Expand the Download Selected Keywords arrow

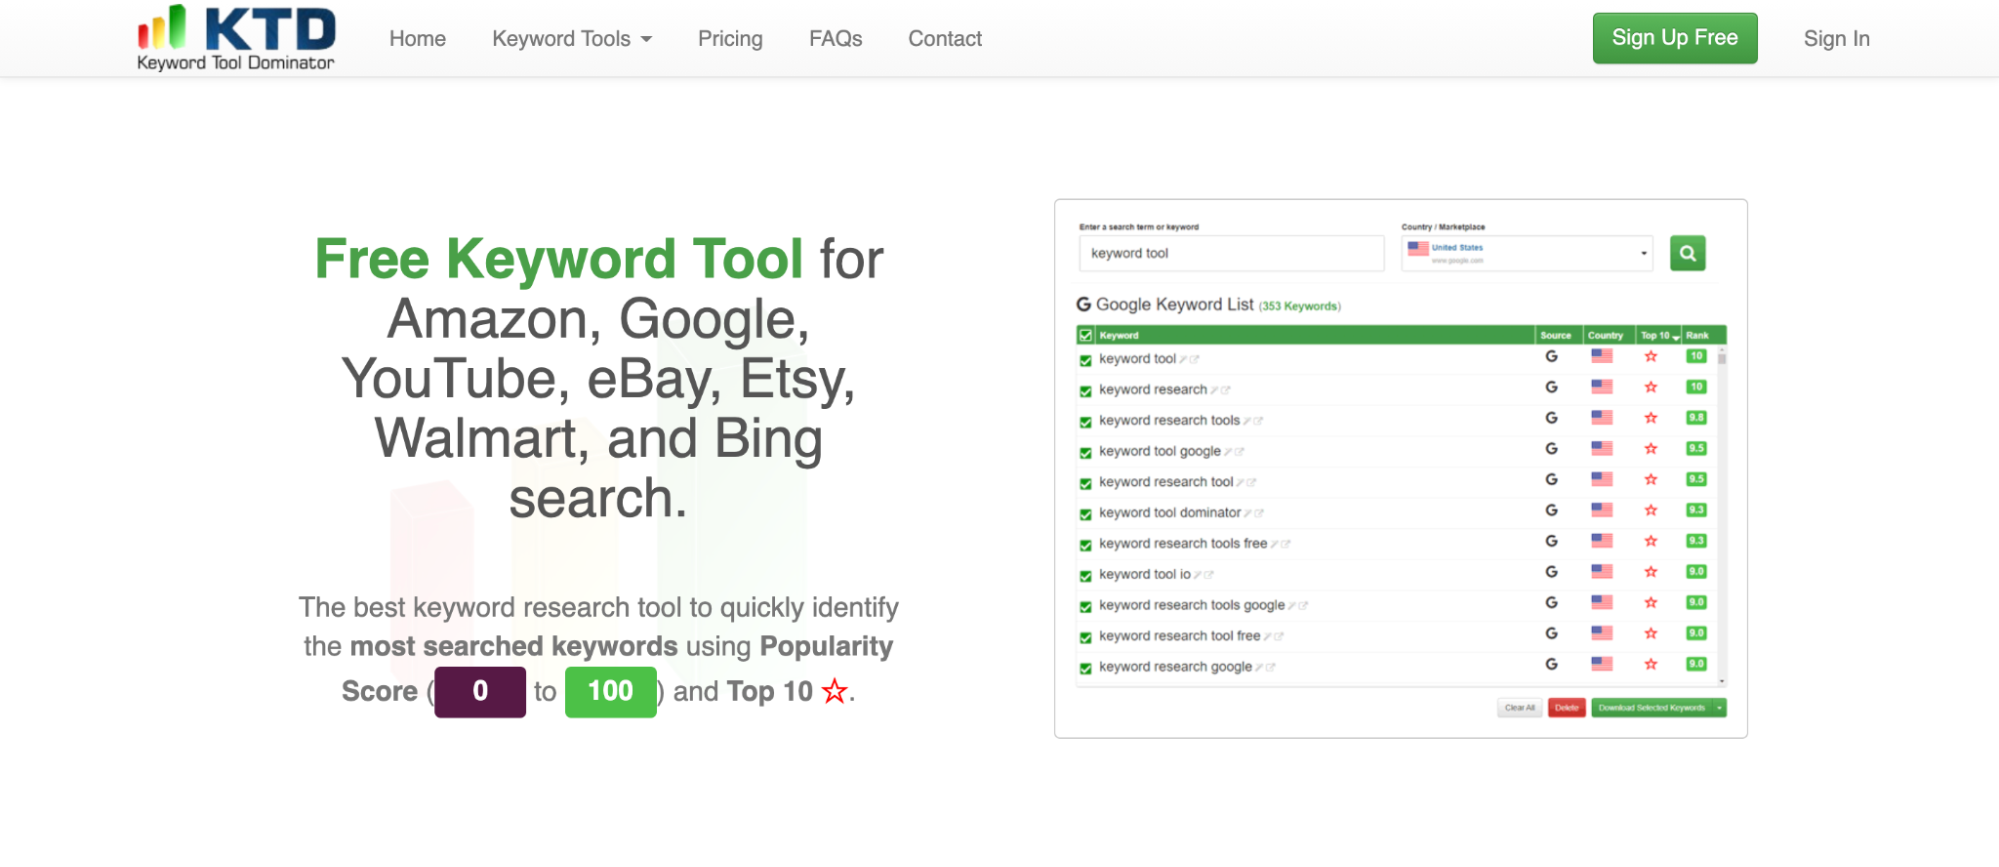pyautogui.click(x=1719, y=708)
